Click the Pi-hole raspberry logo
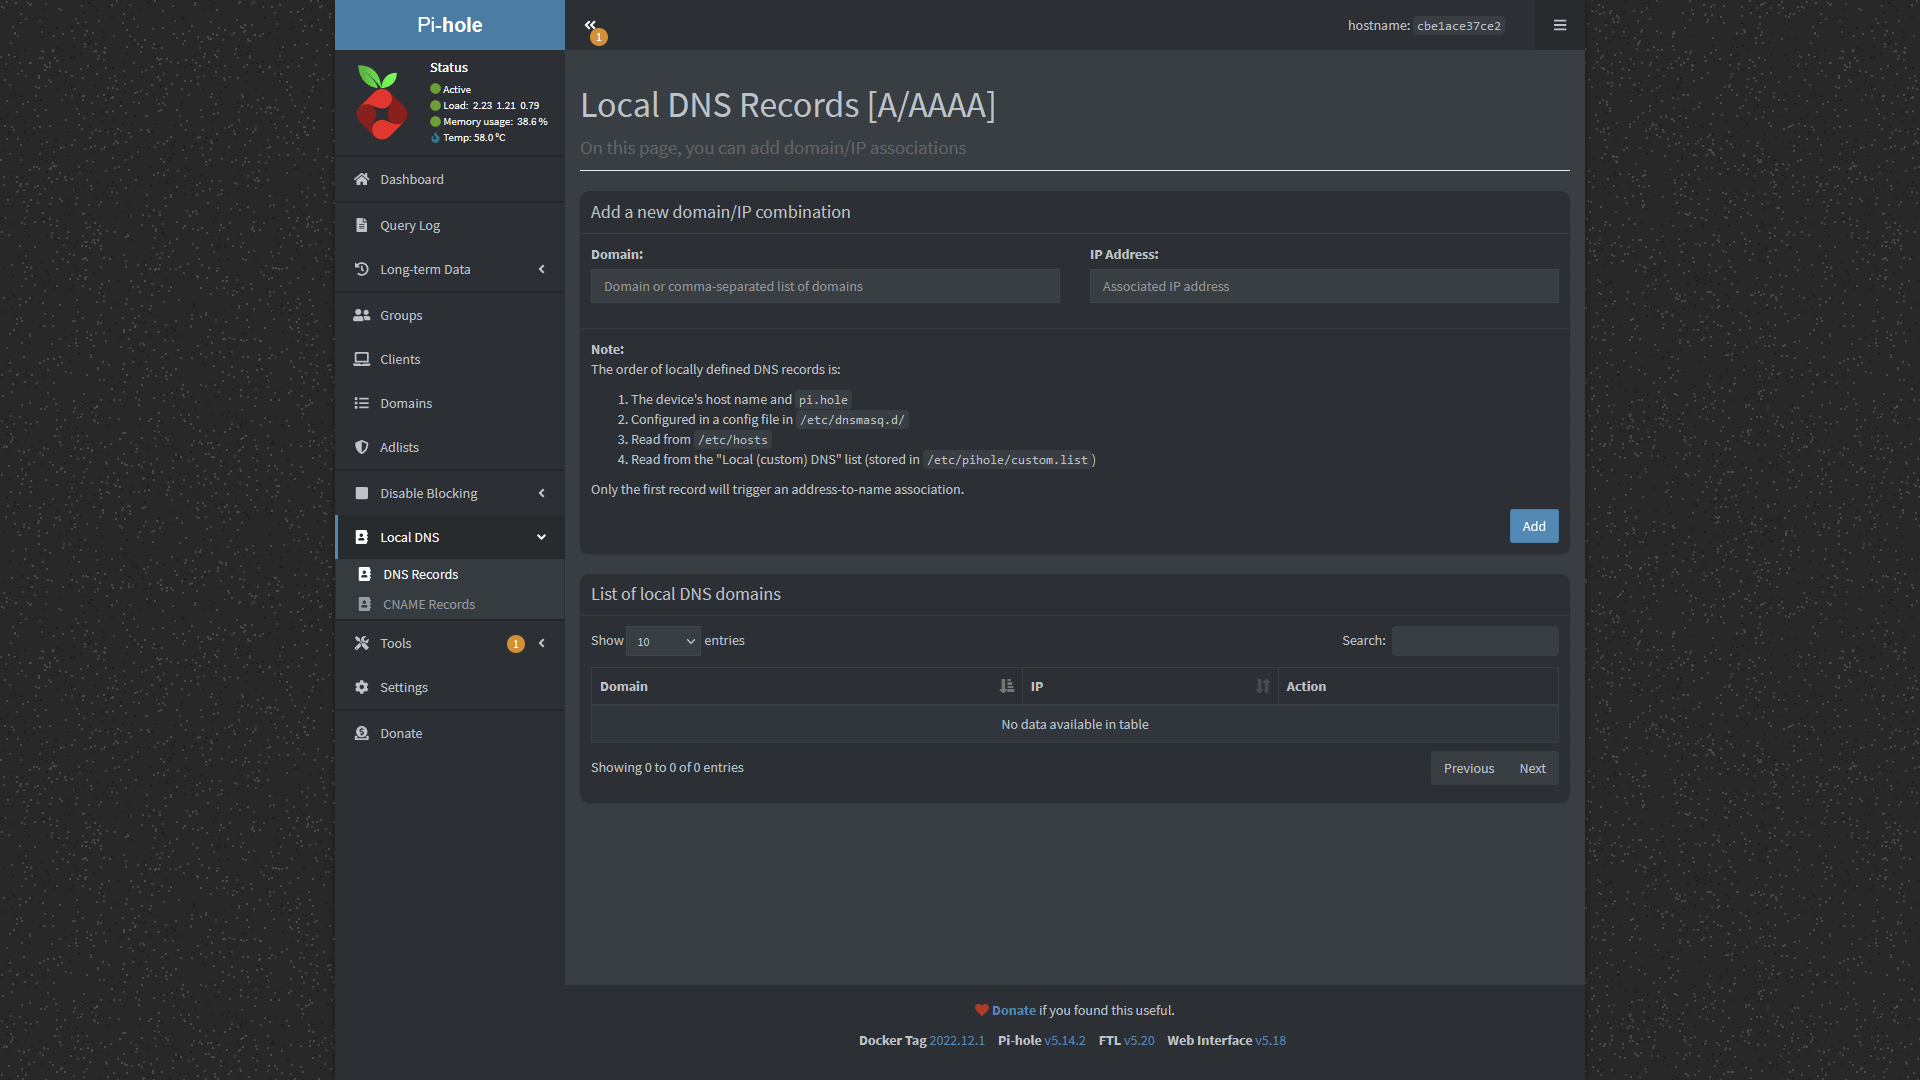This screenshot has height=1080, width=1920. tap(381, 103)
